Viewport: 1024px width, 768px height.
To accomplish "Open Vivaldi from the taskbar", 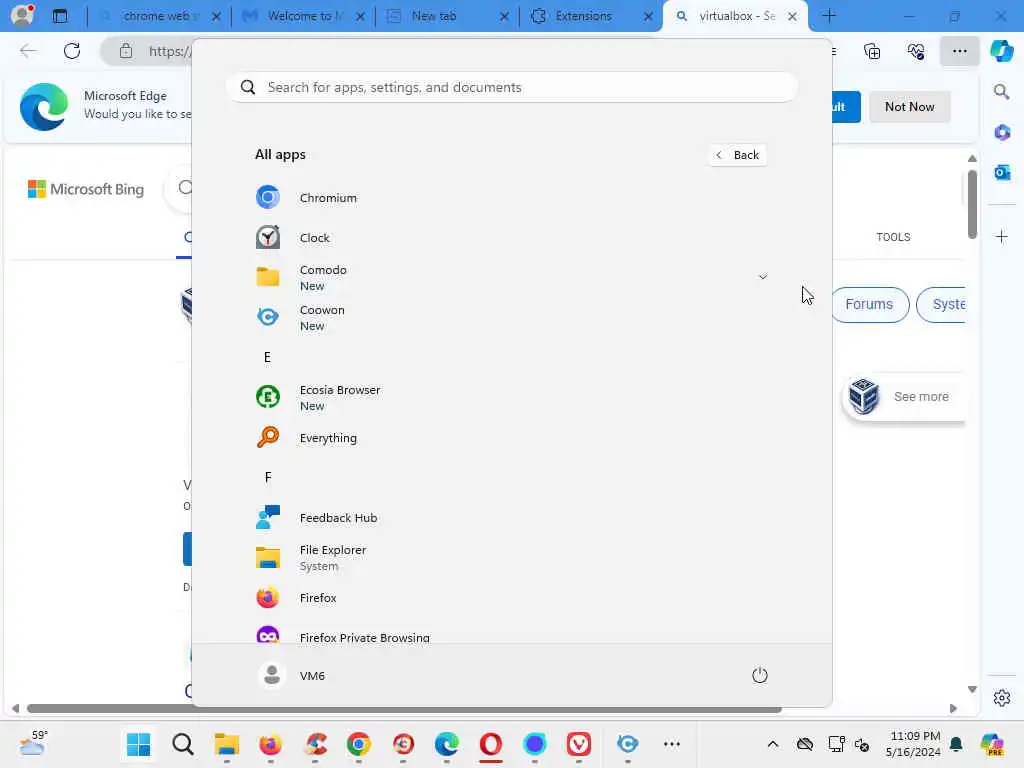I will [579, 744].
